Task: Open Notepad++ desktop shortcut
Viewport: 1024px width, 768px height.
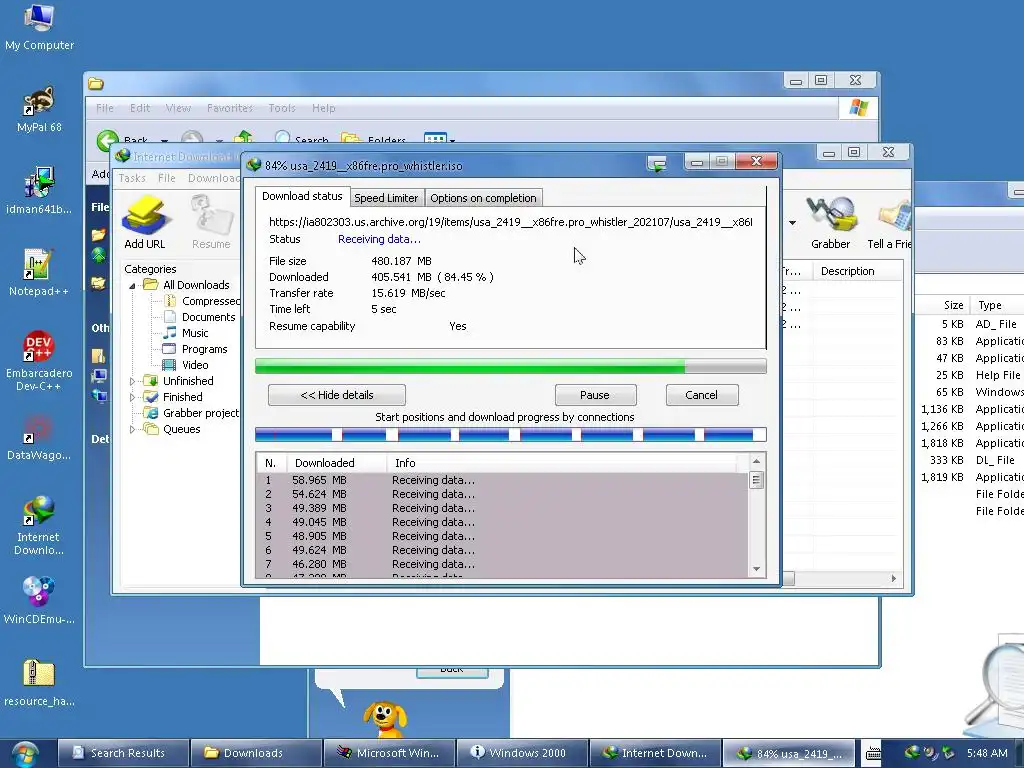Action: 39,273
